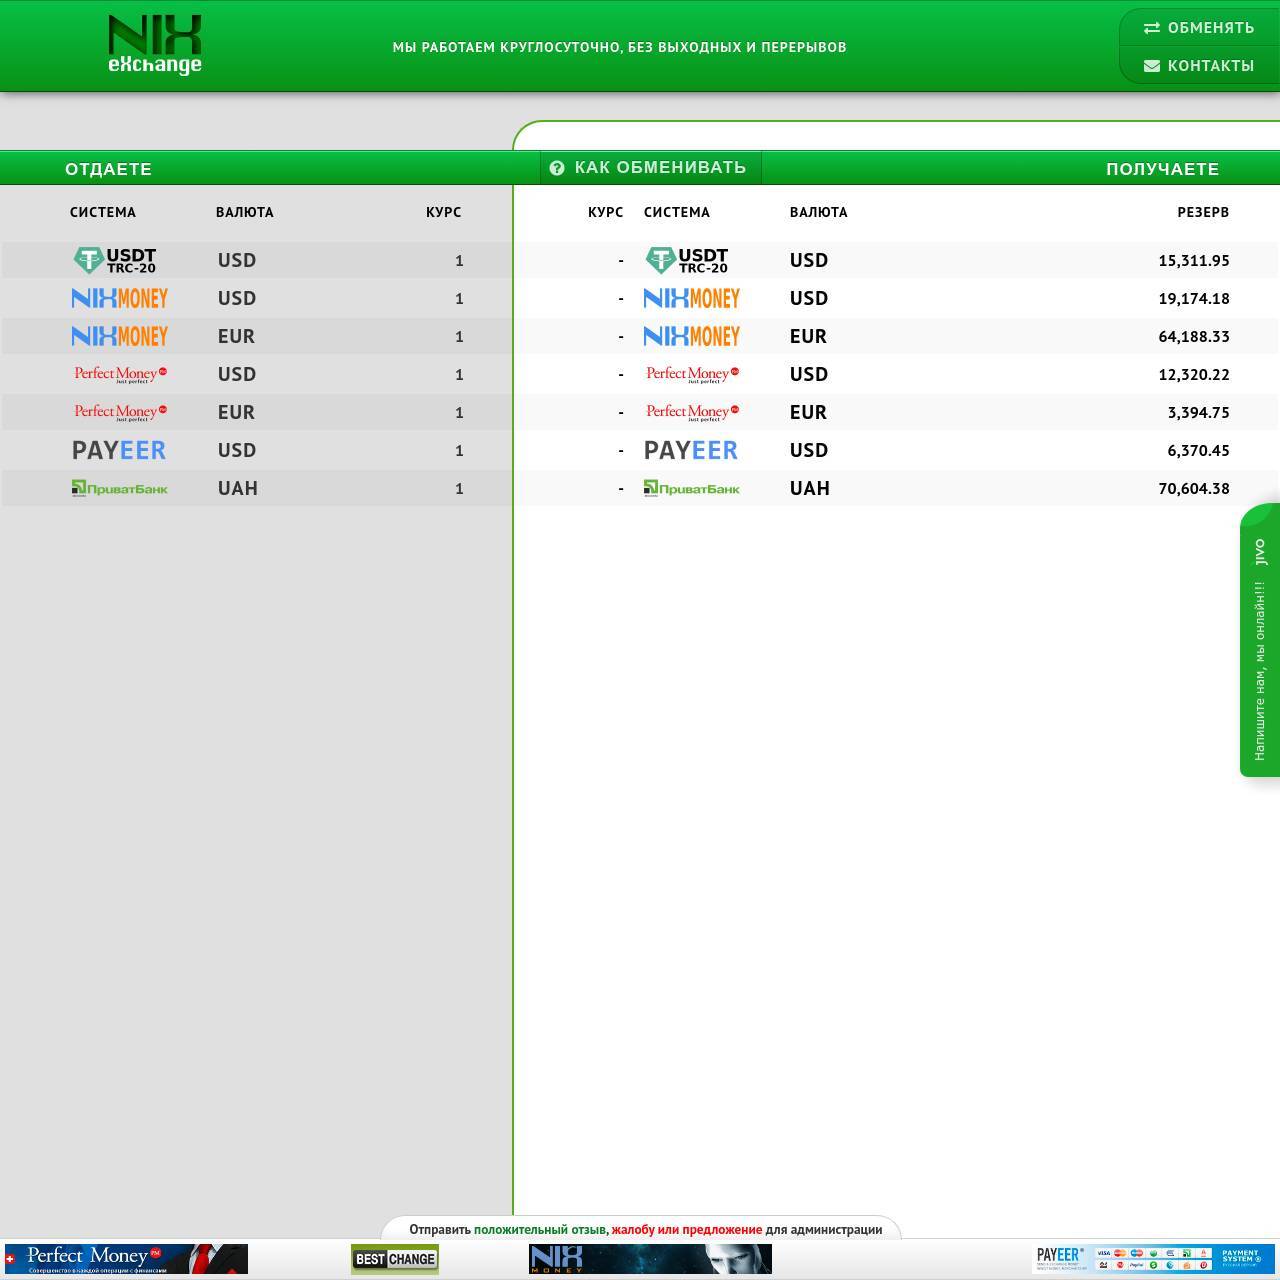Click the ОТДАЕТЕ panel header
Viewport: 1280px width, 1280px height.
(109, 169)
